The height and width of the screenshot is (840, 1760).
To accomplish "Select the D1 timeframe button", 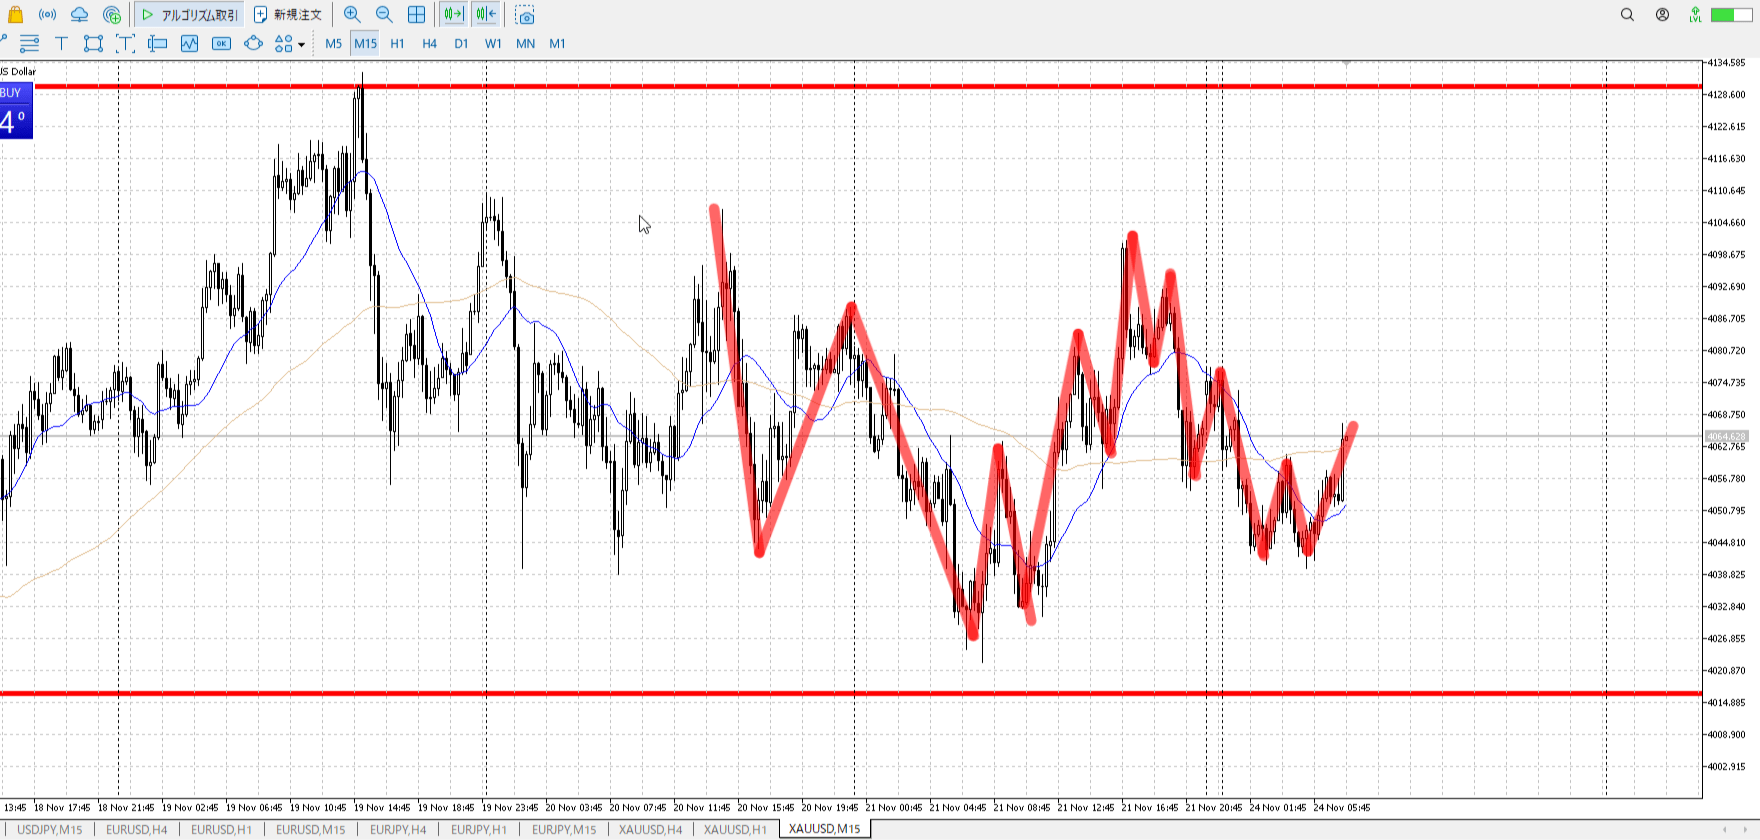I will point(461,43).
